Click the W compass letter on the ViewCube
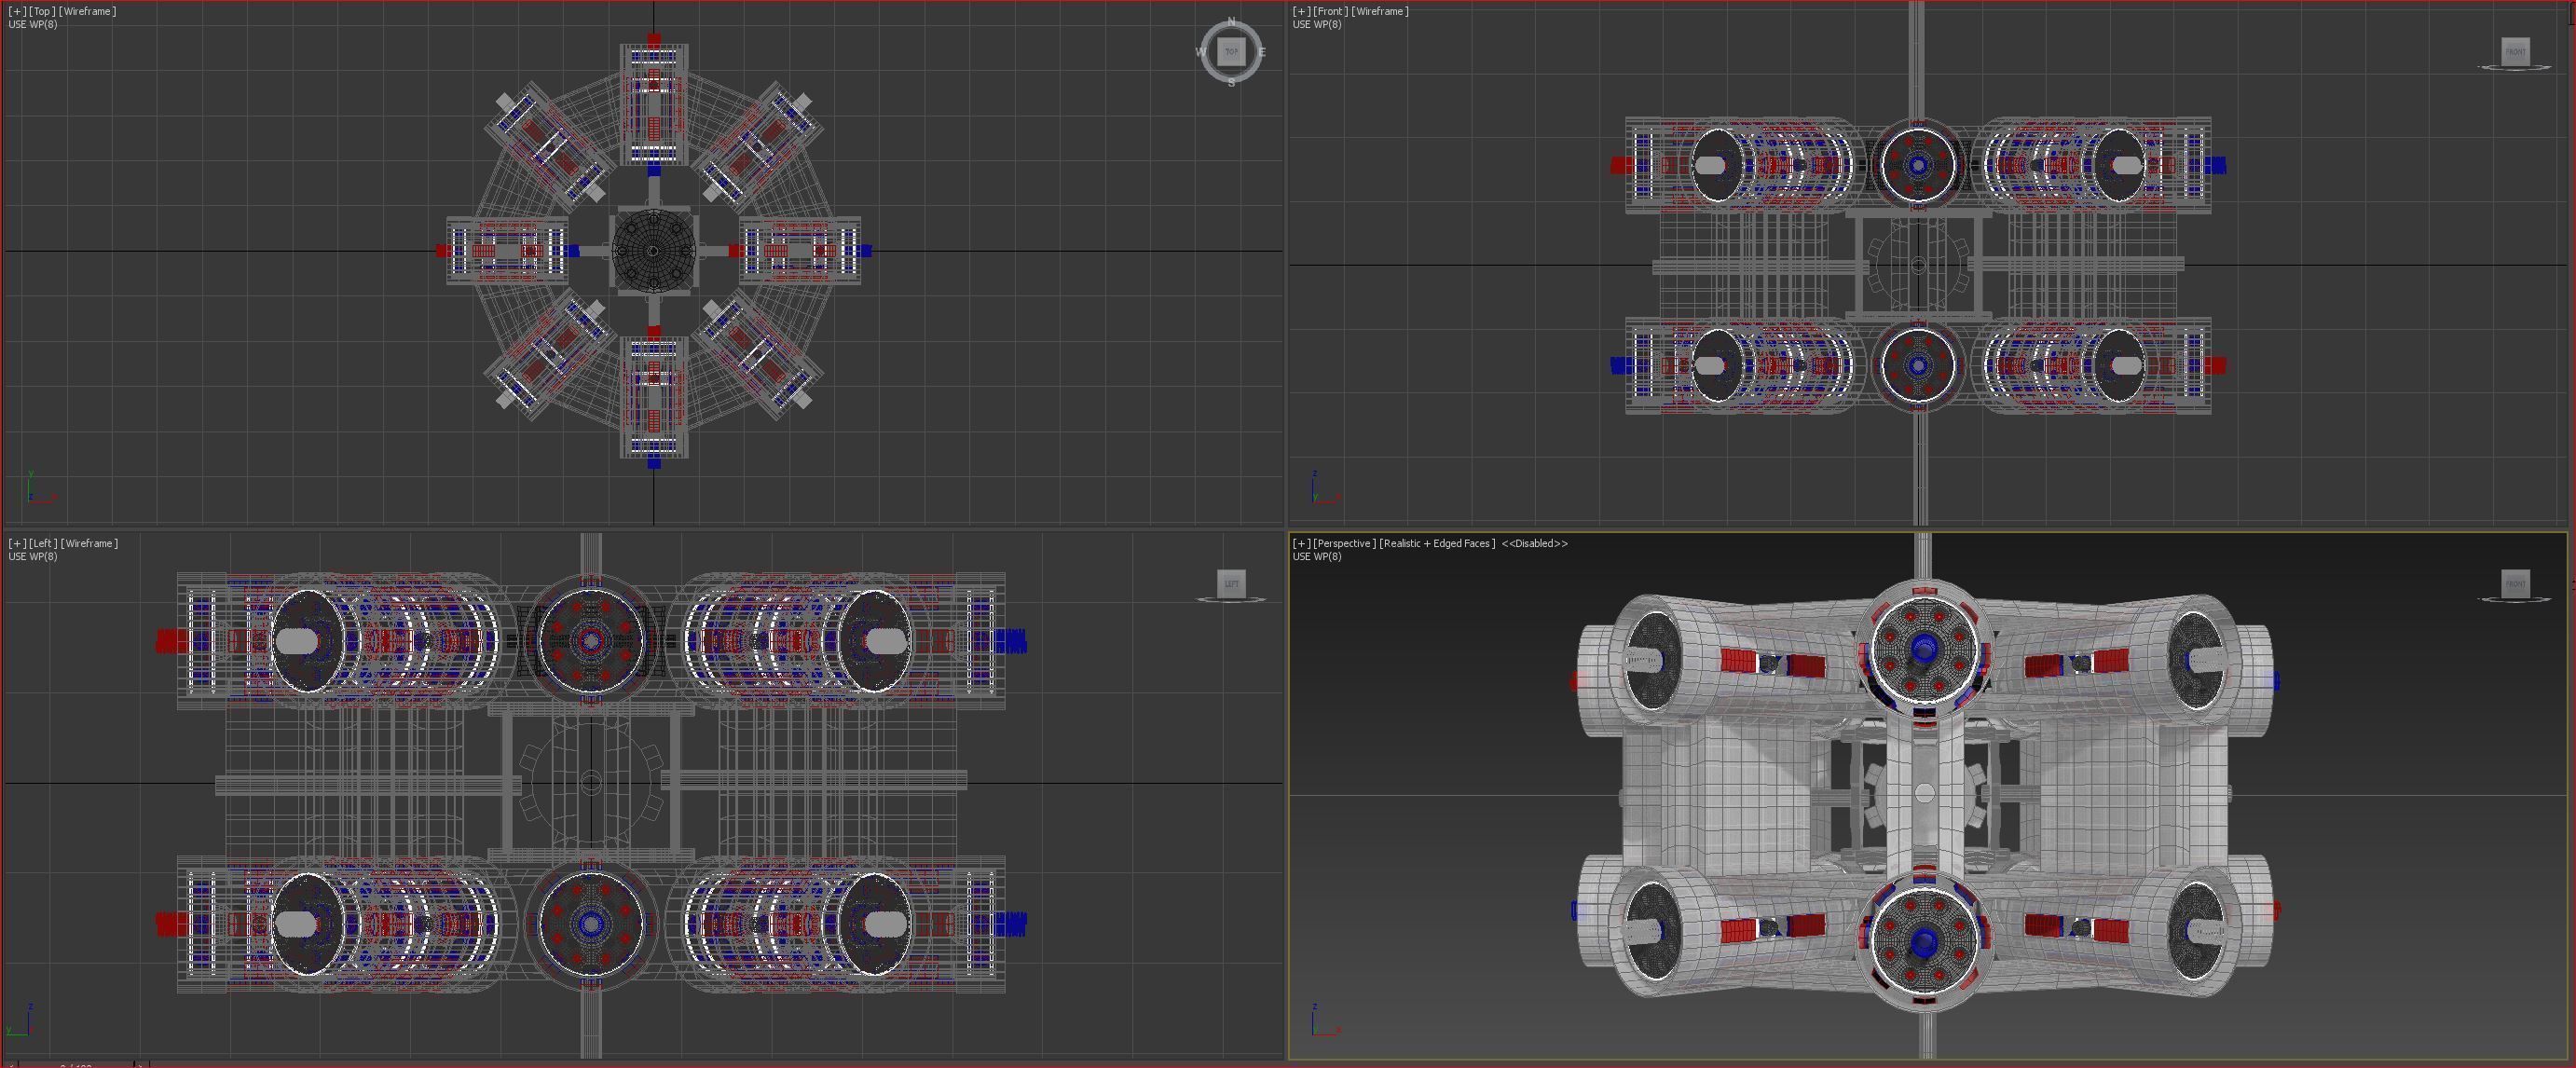 1200,52
